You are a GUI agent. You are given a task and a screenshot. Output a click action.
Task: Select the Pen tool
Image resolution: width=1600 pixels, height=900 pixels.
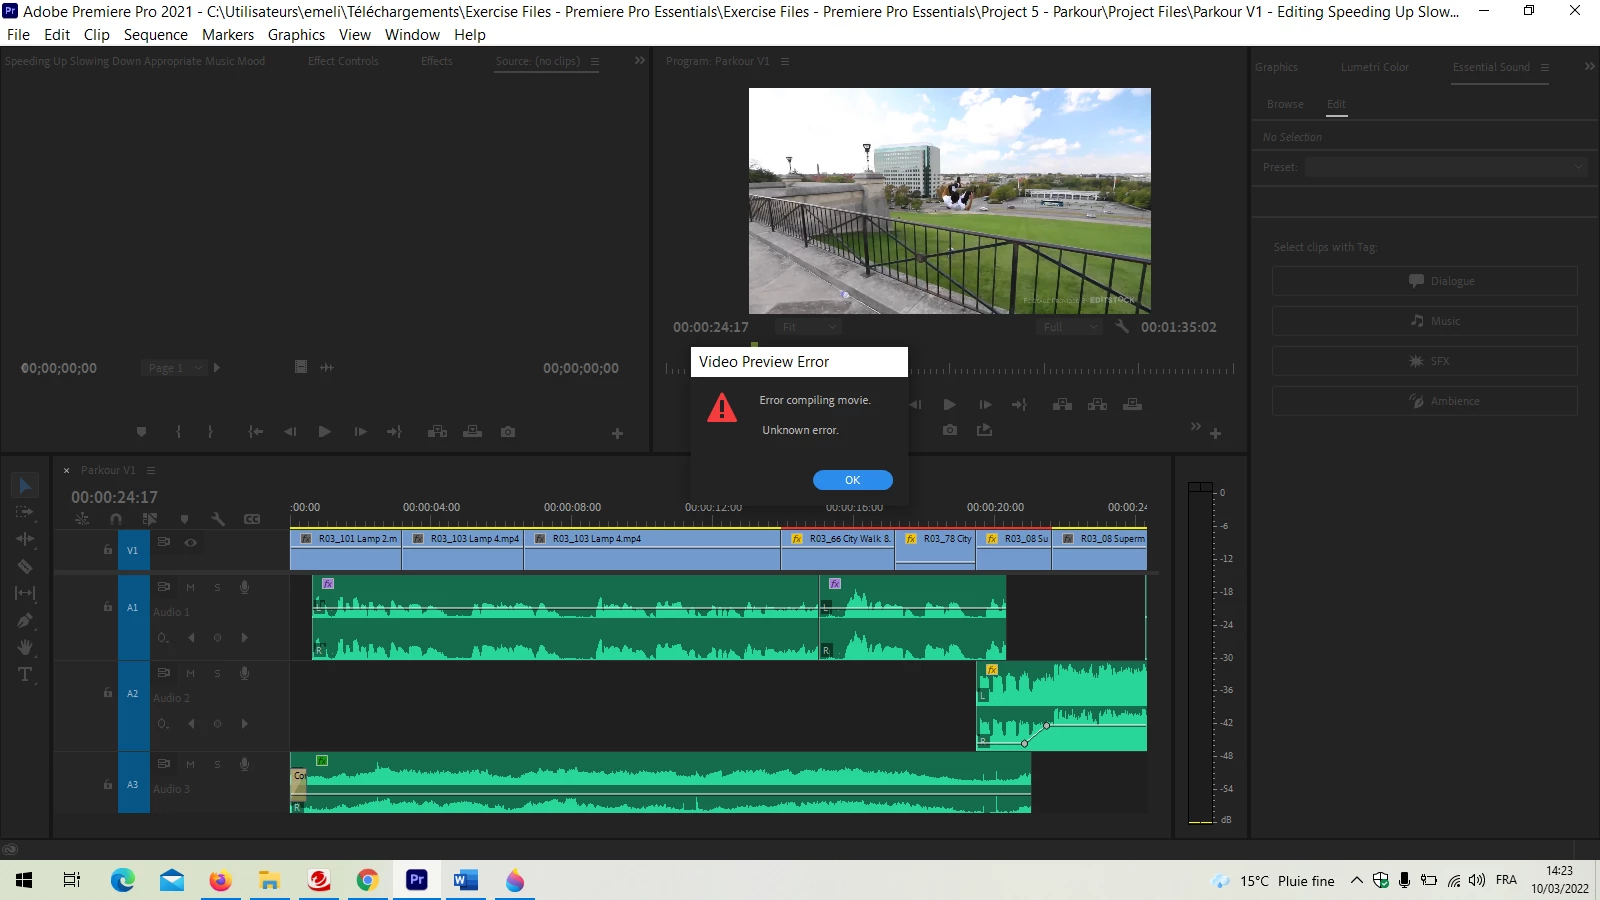point(25,620)
